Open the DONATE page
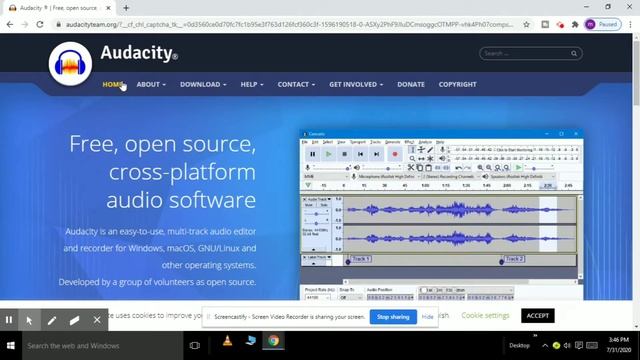This screenshot has height=360, width=640. pyautogui.click(x=411, y=84)
